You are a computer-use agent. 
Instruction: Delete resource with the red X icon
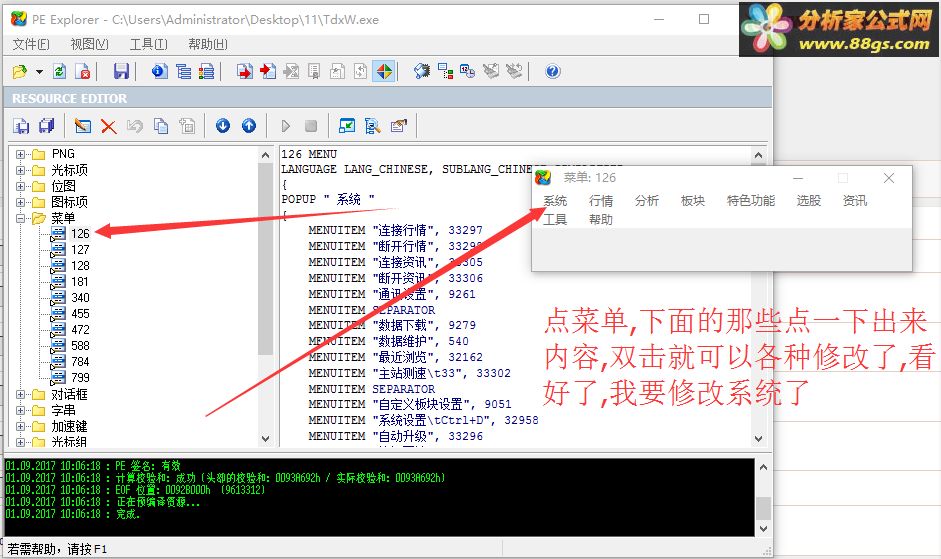point(109,126)
